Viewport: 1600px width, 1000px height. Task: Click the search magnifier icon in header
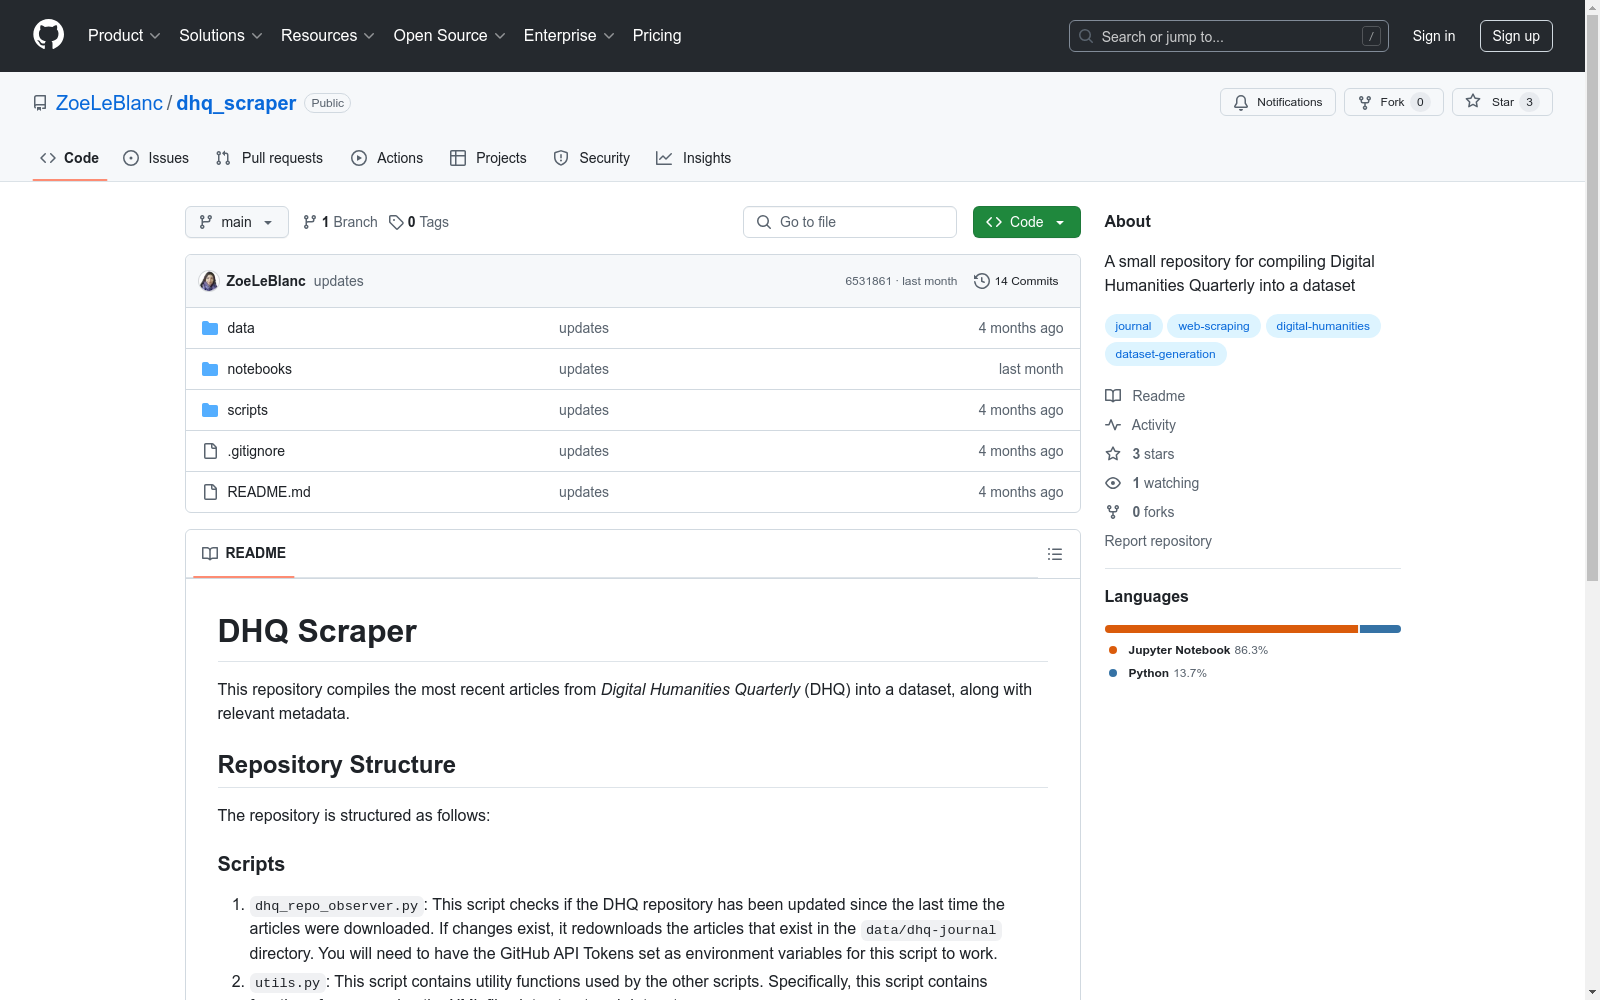(1086, 36)
